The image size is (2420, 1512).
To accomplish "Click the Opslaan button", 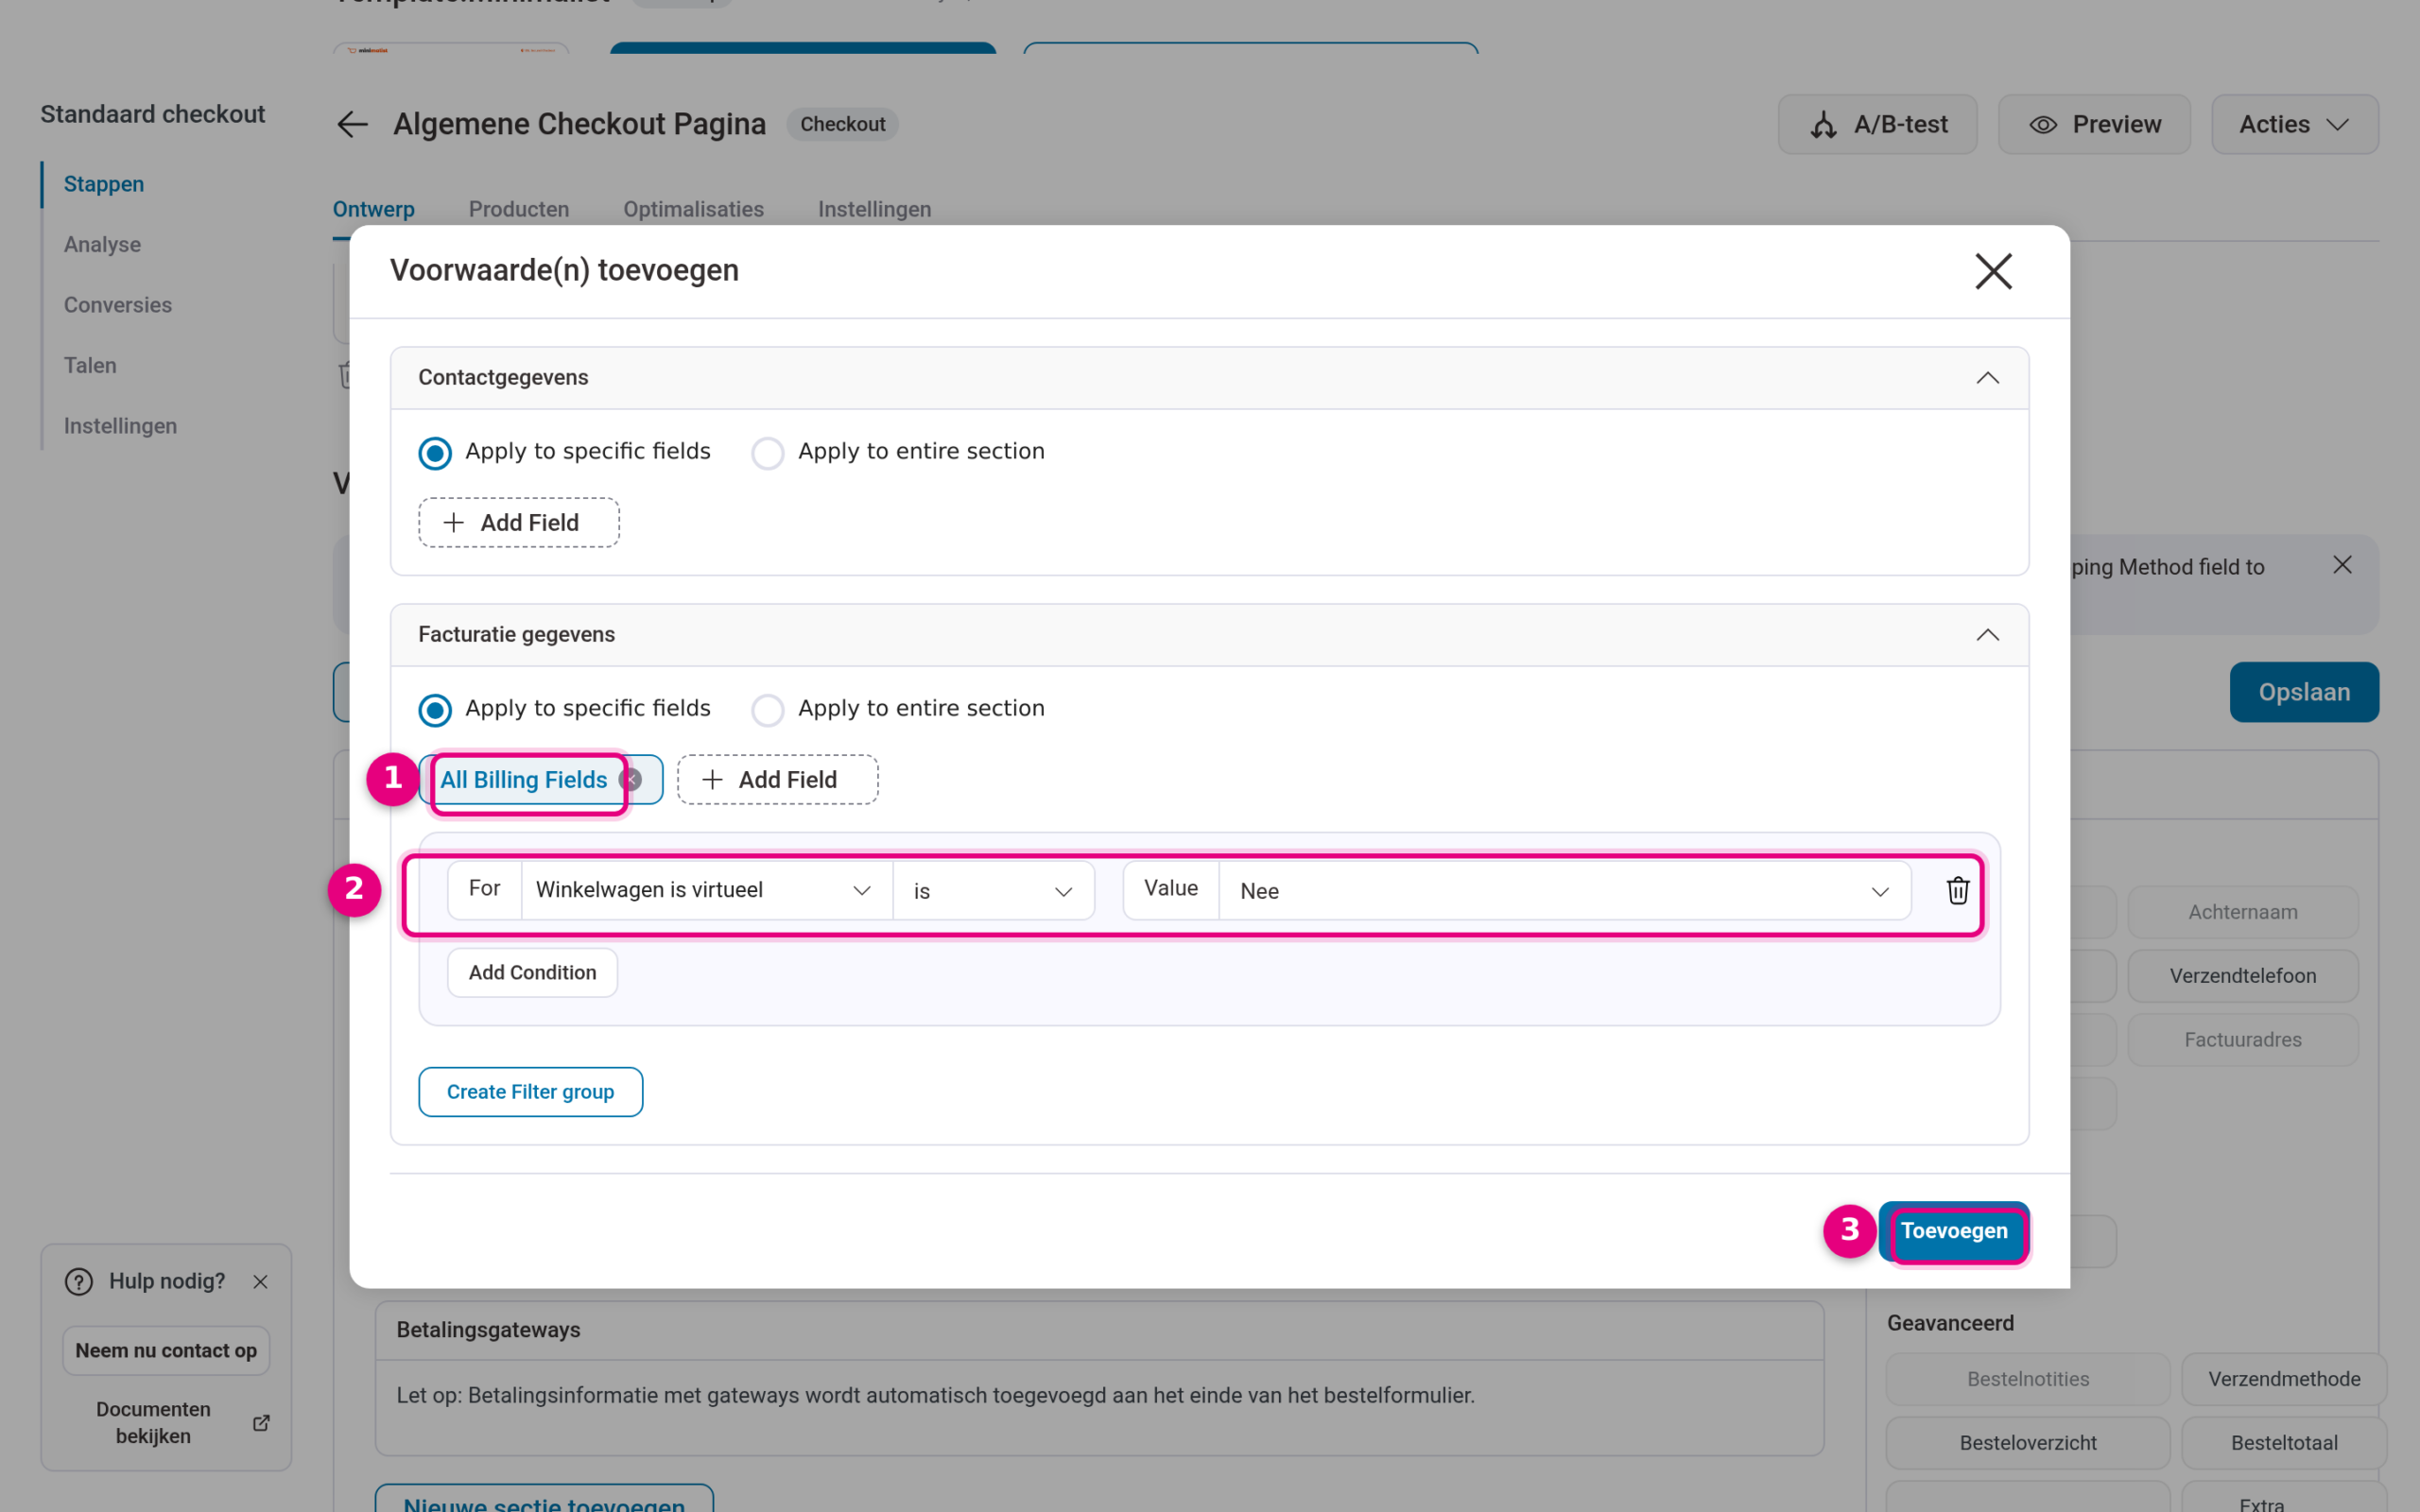I will (2304, 692).
